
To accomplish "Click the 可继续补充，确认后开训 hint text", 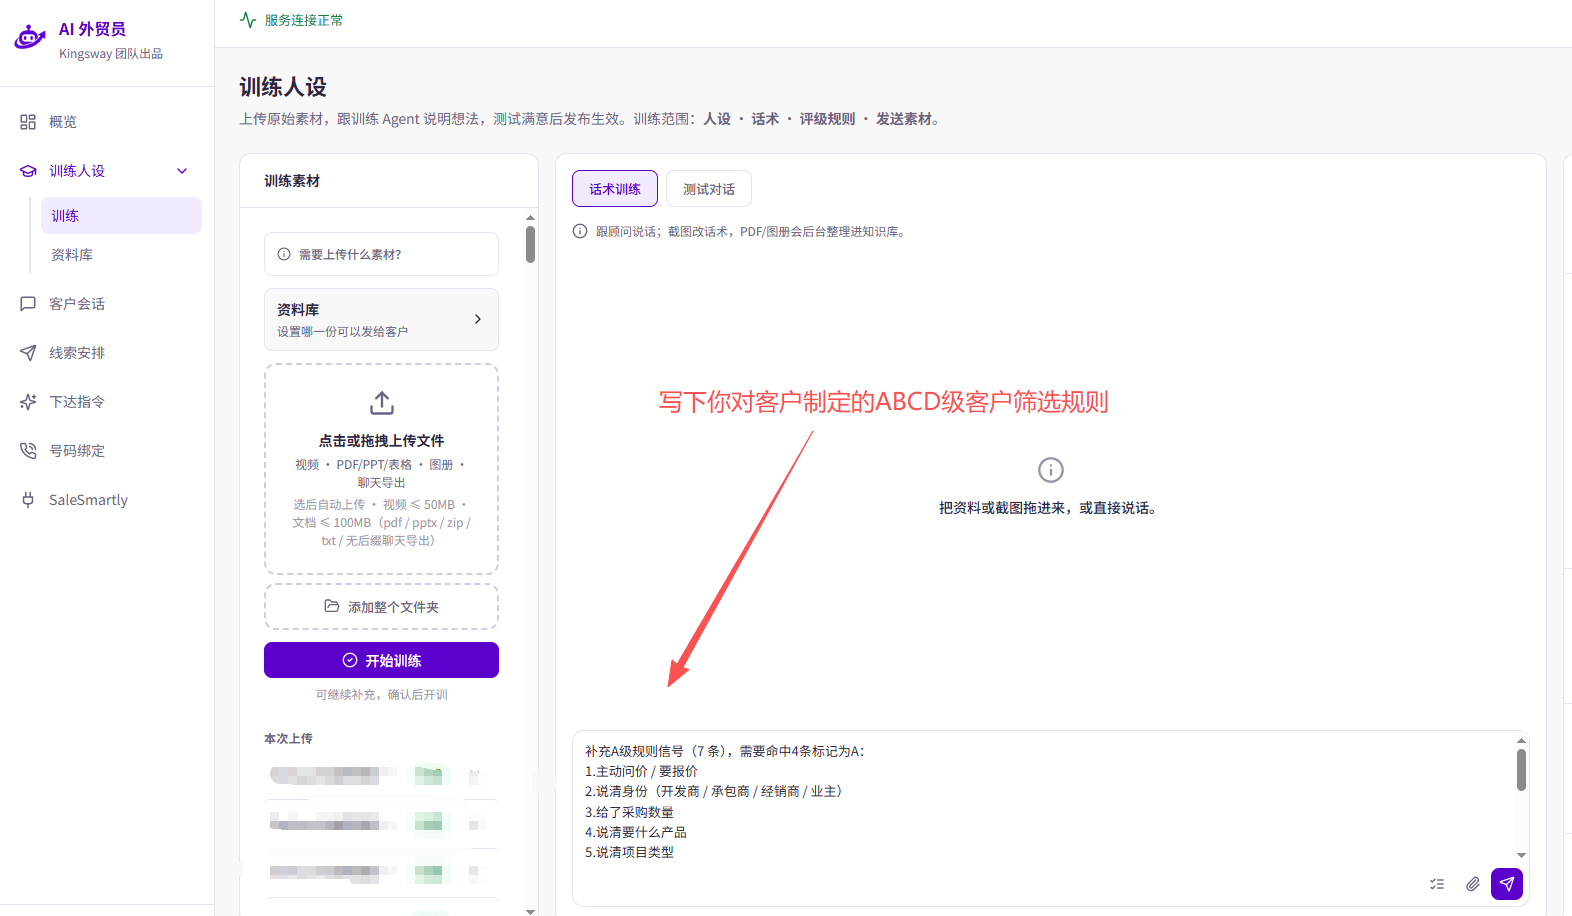I will point(382,695).
